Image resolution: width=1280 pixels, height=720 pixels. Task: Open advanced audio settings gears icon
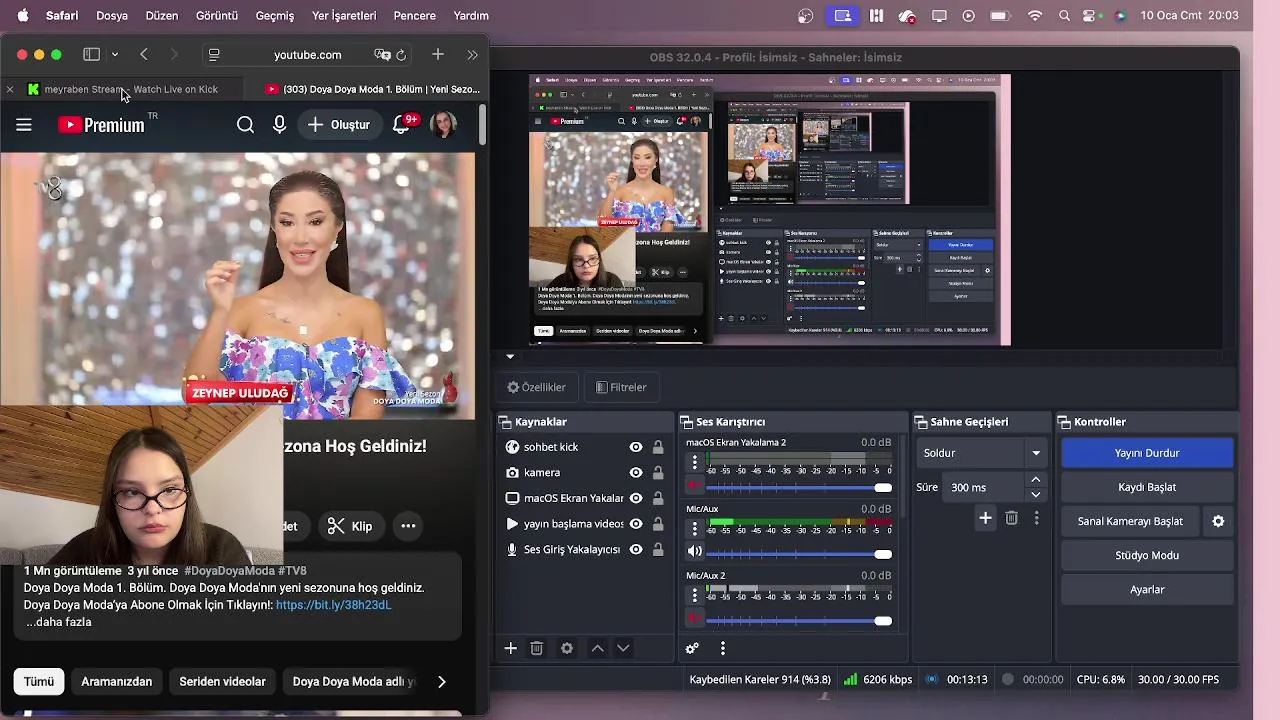pyautogui.click(x=691, y=648)
